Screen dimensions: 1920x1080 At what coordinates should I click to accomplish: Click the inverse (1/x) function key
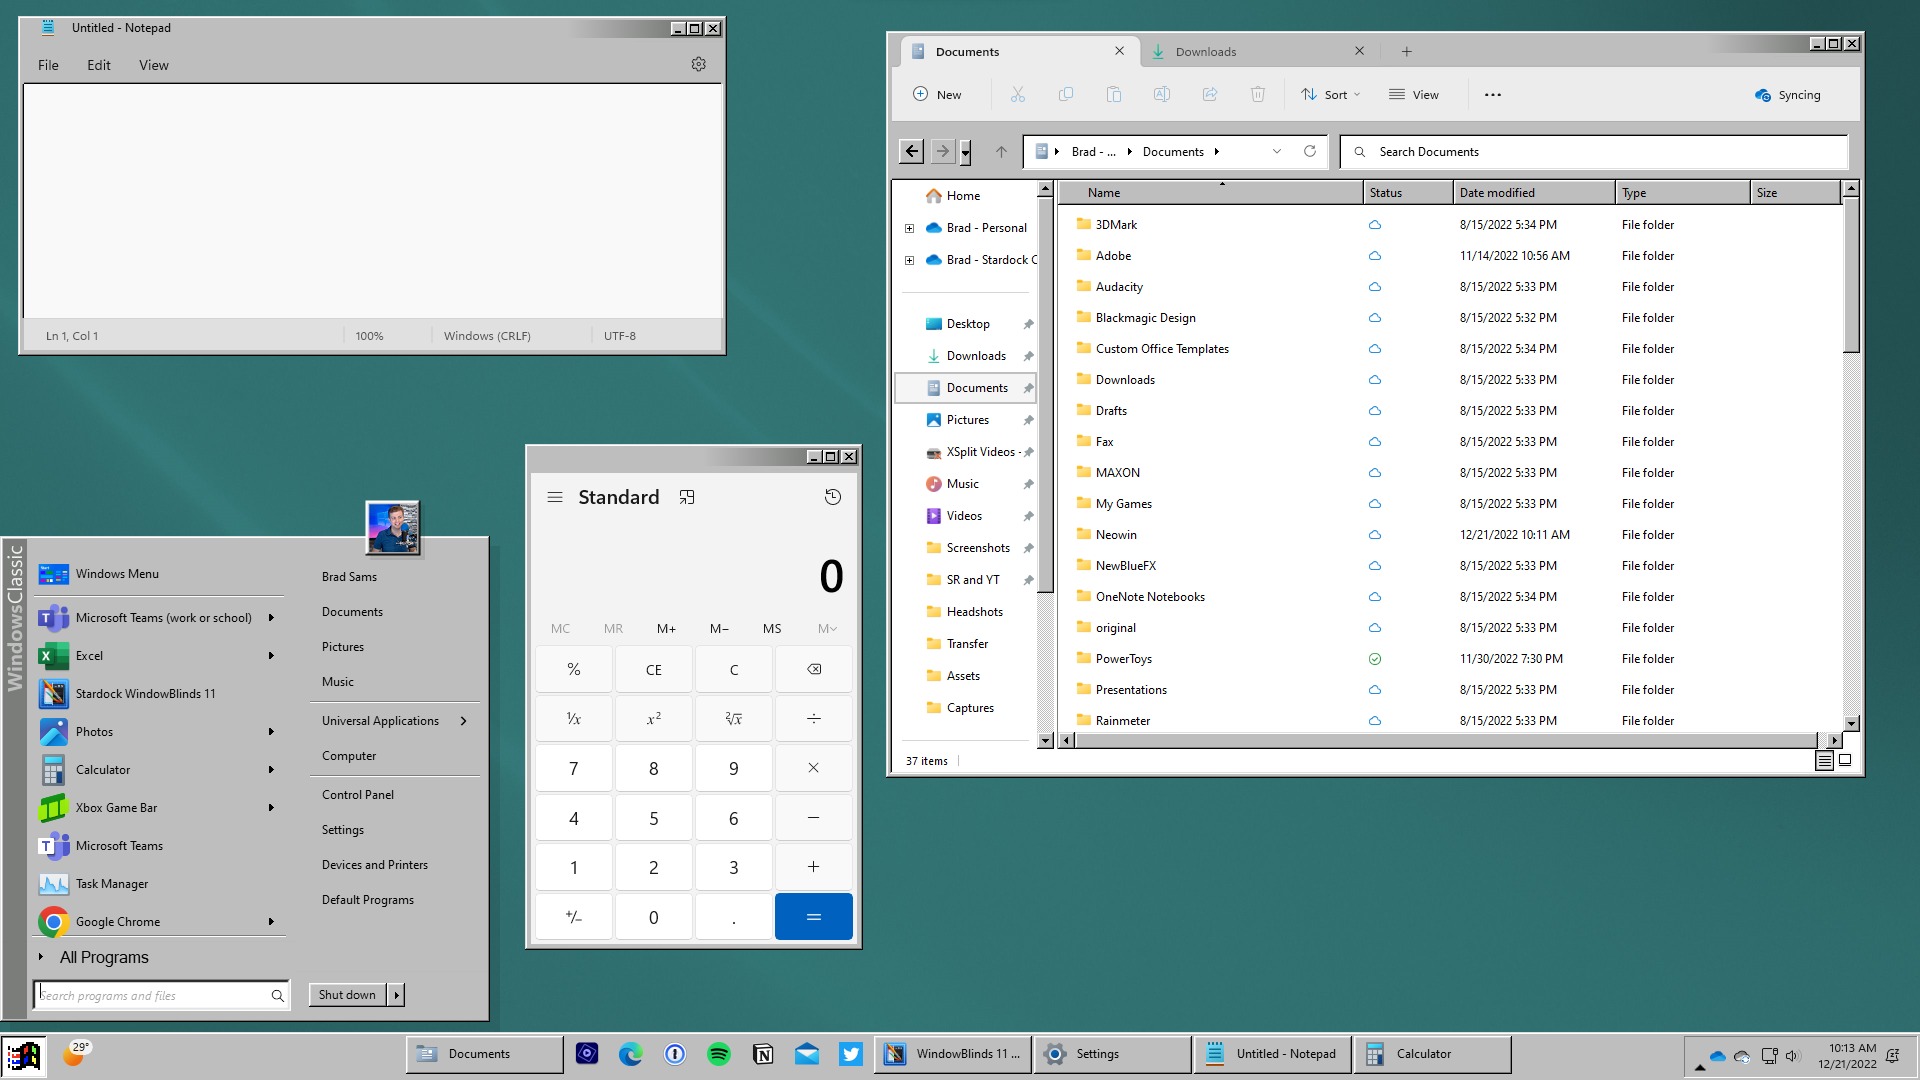click(x=574, y=717)
